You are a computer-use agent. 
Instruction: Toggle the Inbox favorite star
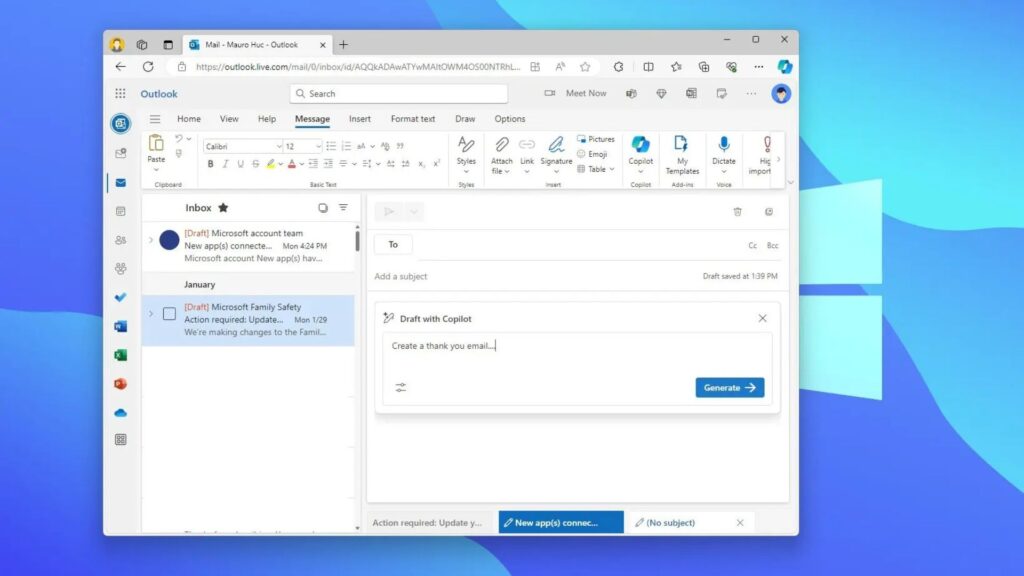223,208
